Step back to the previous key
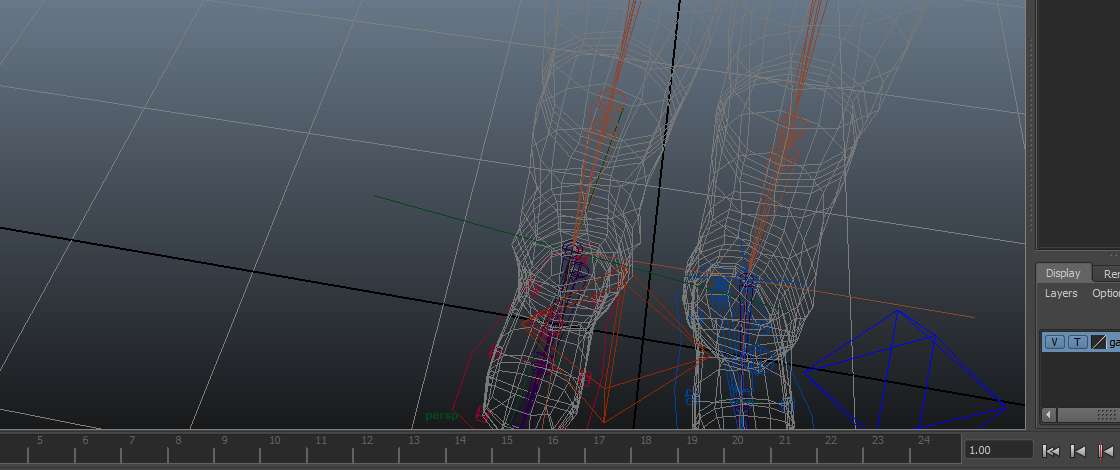1120x470 pixels. pos(1106,451)
